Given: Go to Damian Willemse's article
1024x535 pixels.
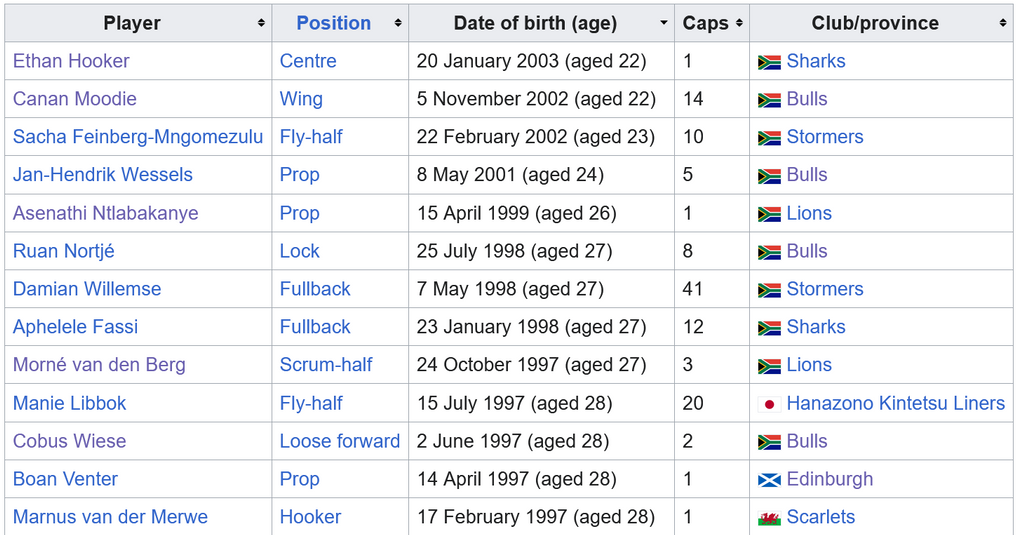Looking at the screenshot, I should coord(87,289).
